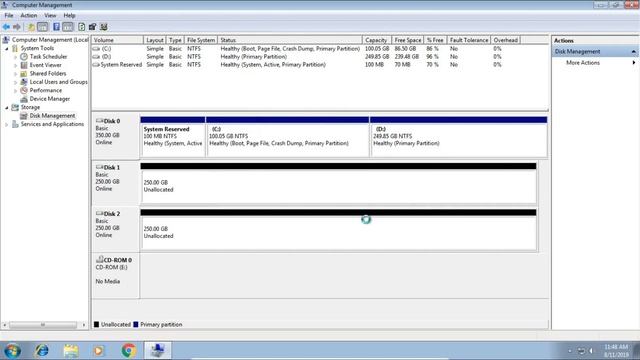Open the File menu
This screenshot has height=360, width=640.
point(9,16)
